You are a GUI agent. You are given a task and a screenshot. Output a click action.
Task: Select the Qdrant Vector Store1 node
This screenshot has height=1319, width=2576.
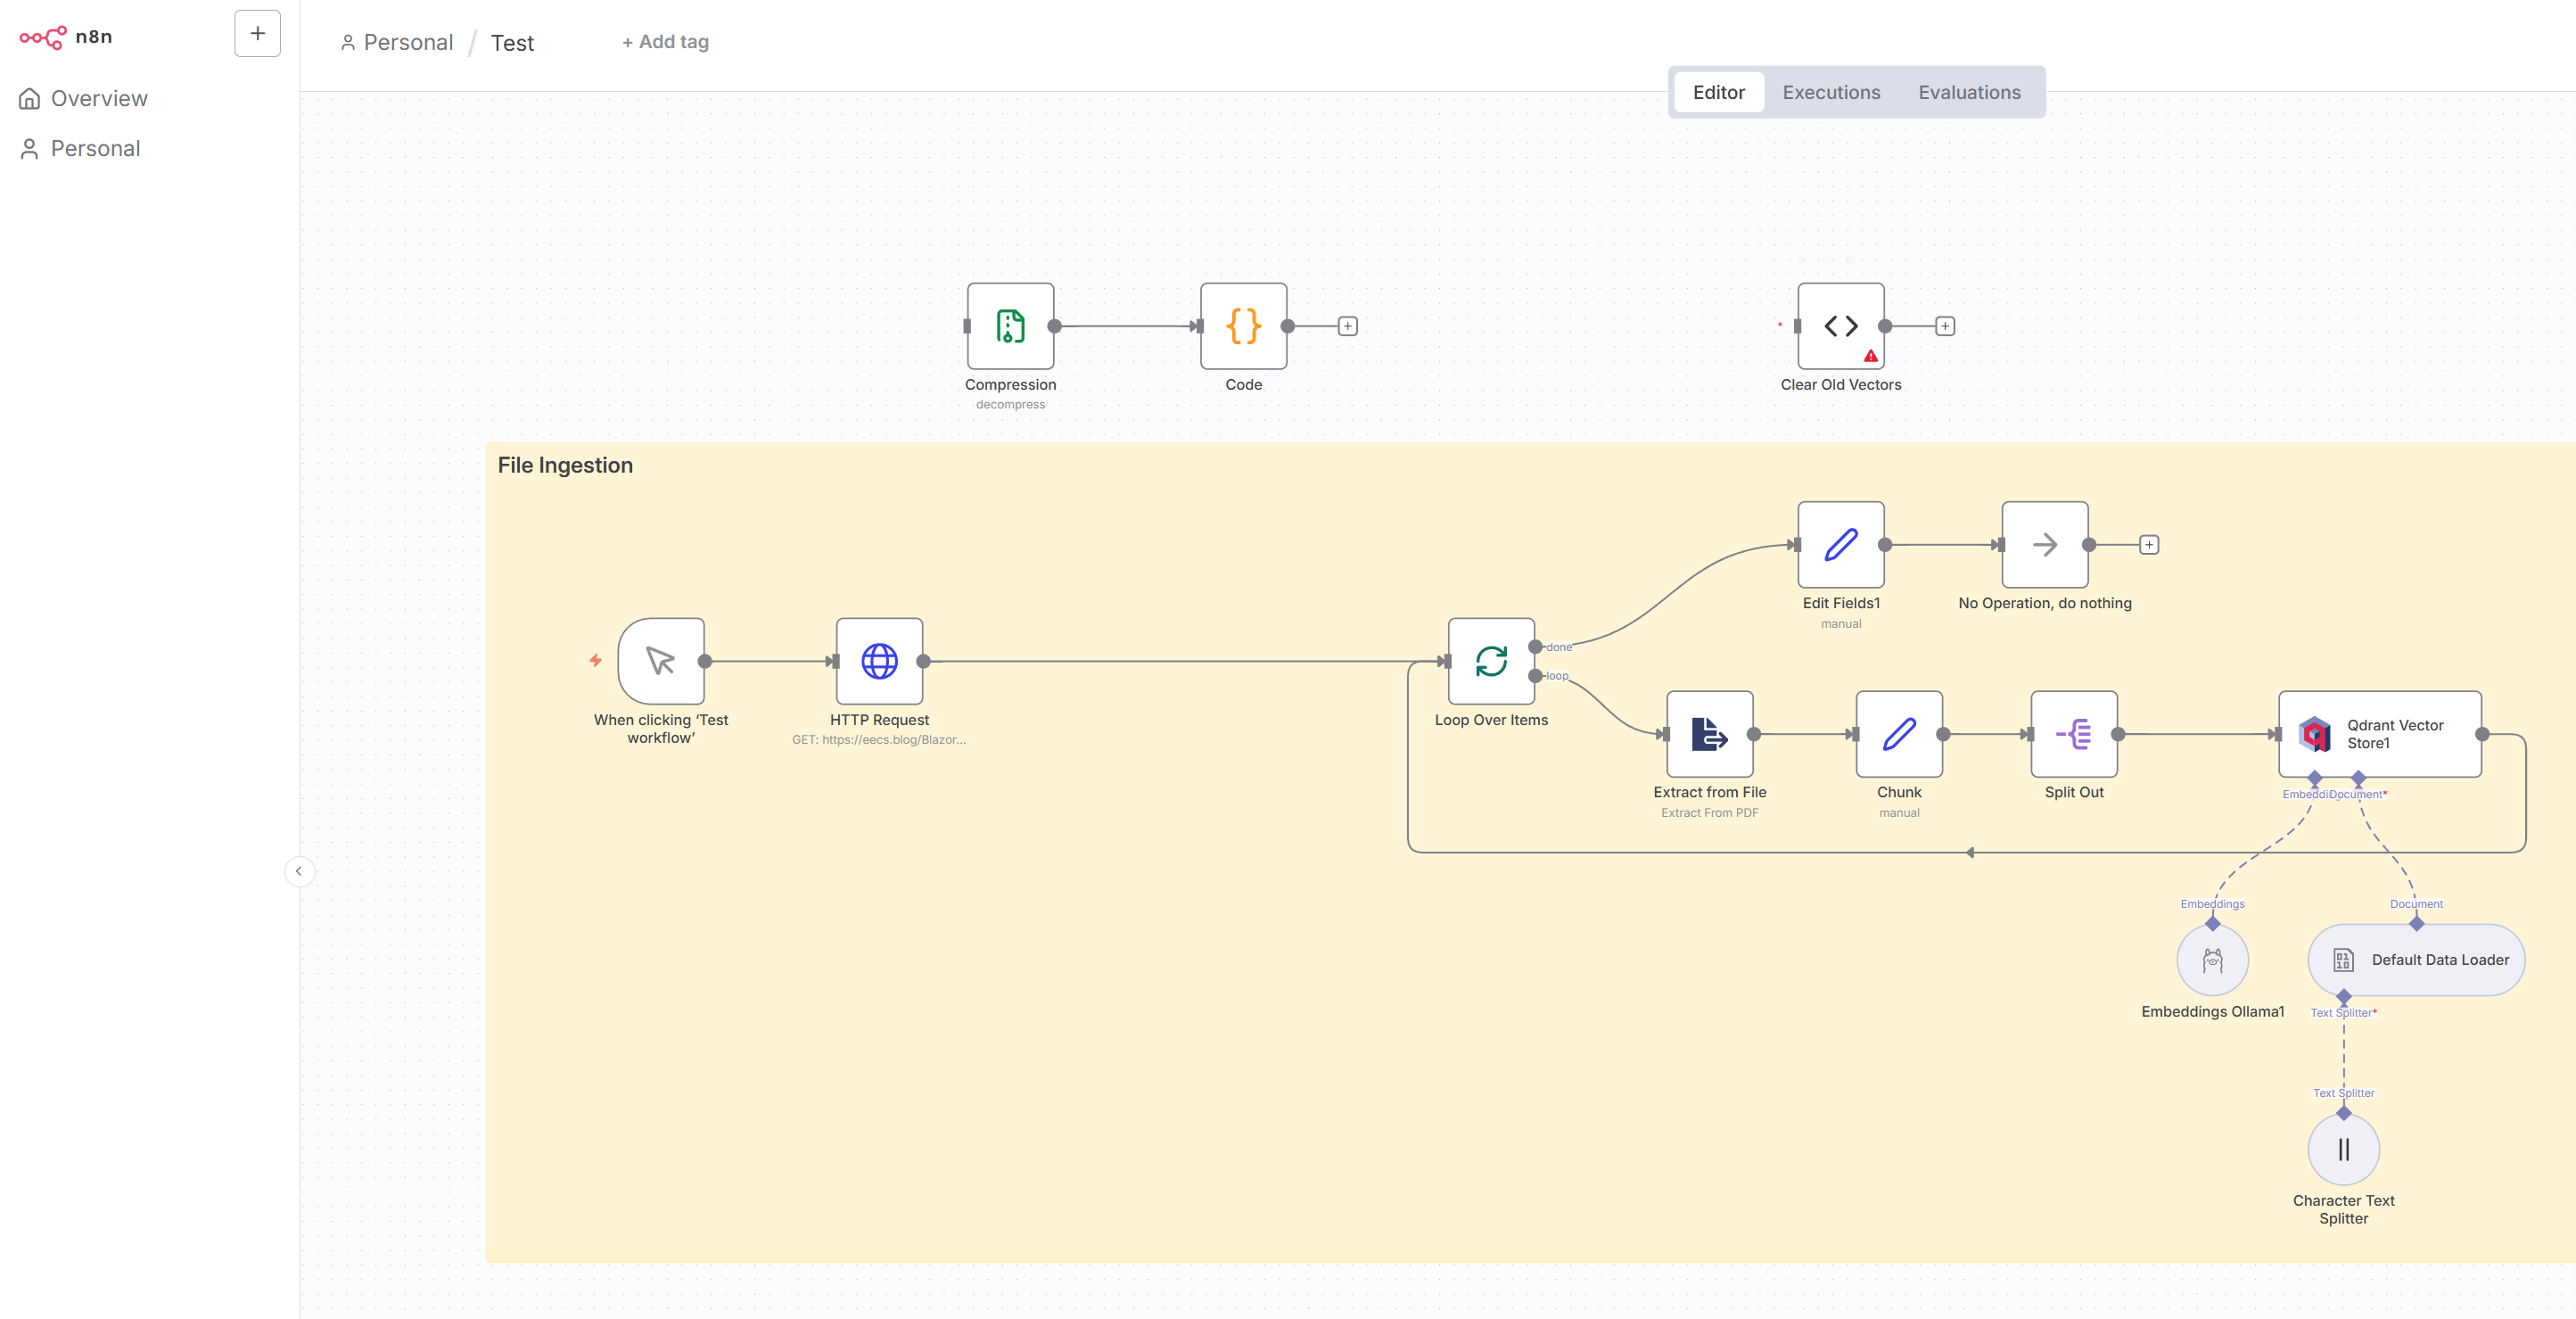[x=2379, y=734]
